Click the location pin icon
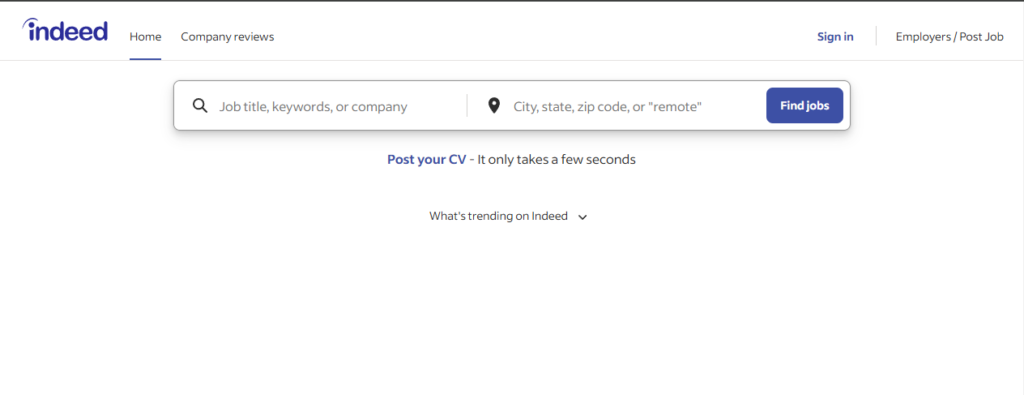 pyautogui.click(x=494, y=105)
